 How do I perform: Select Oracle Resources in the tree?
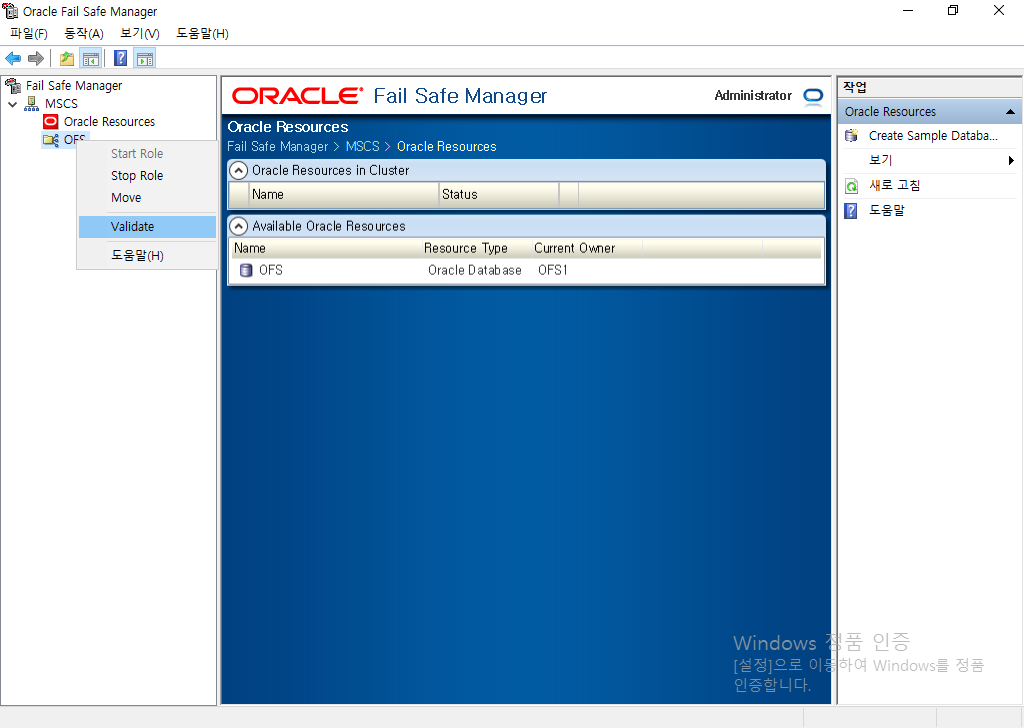tap(110, 121)
